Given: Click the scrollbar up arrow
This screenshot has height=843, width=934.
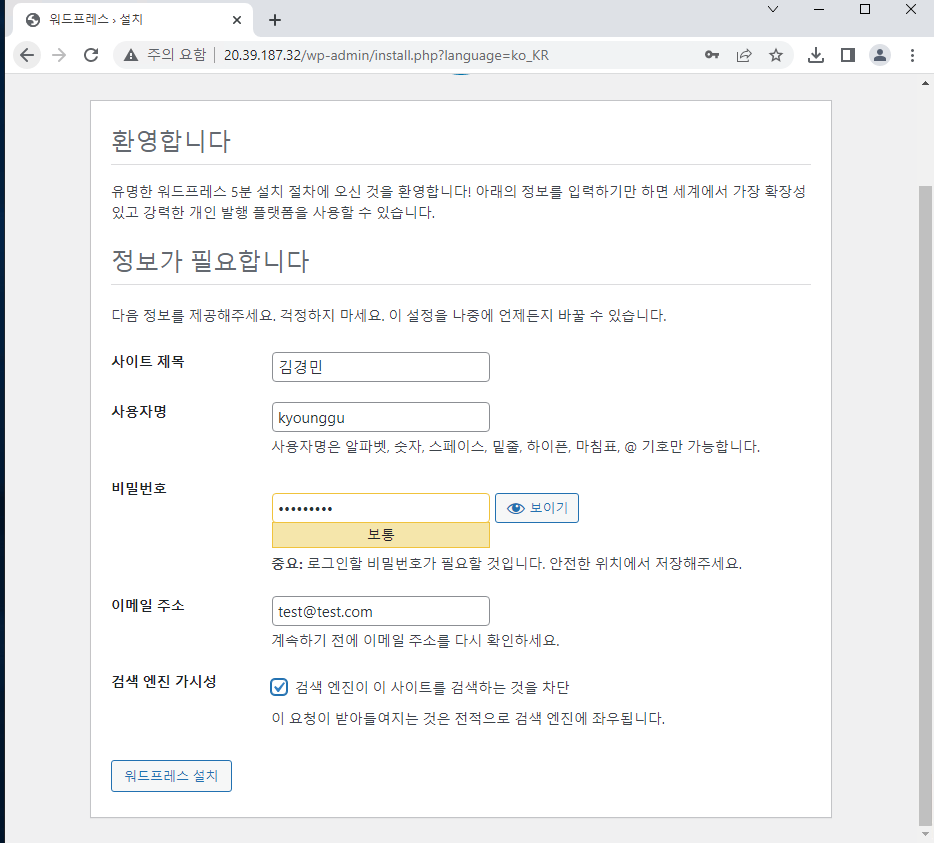Looking at the screenshot, I should pyautogui.click(x=925, y=83).
